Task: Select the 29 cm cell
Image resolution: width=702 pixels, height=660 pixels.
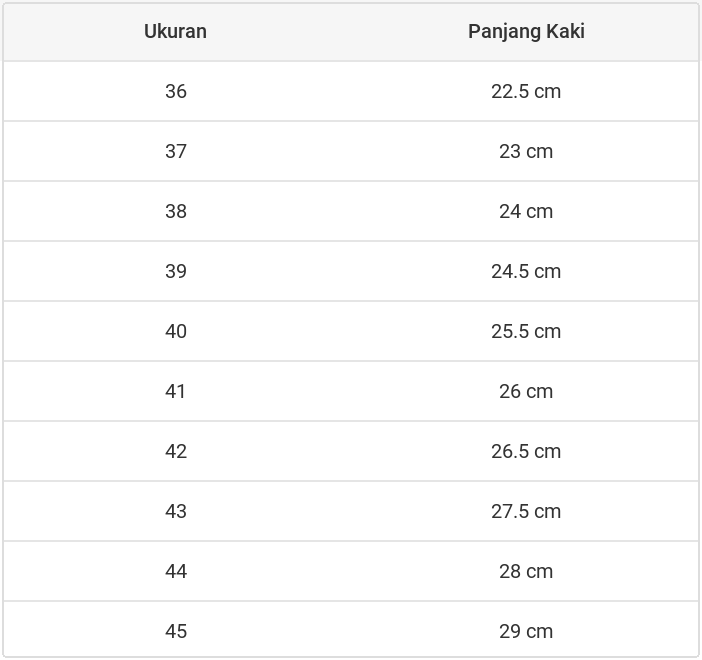Action: click(526, 631)
